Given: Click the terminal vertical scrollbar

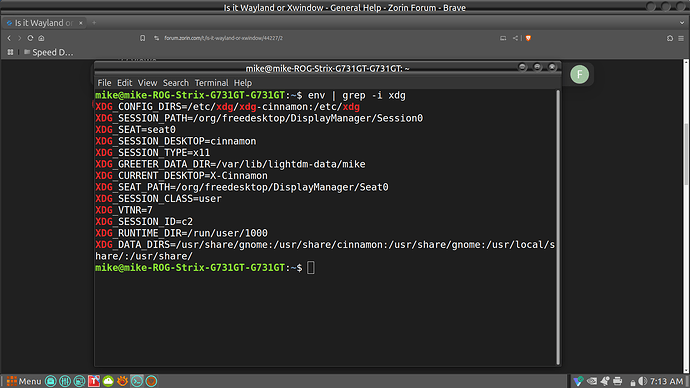Looking at the screenshot, I should [x=558, y=227].
